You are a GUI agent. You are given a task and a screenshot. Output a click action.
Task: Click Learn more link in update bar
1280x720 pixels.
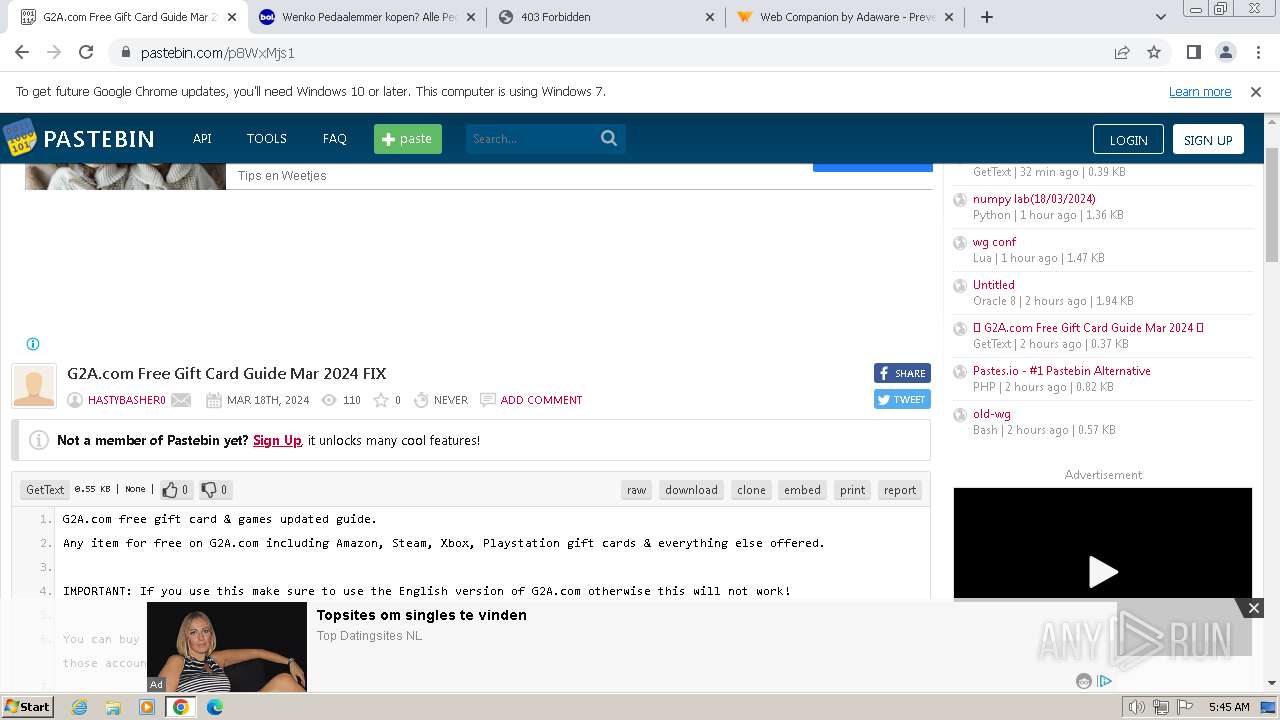[1200, 92]
